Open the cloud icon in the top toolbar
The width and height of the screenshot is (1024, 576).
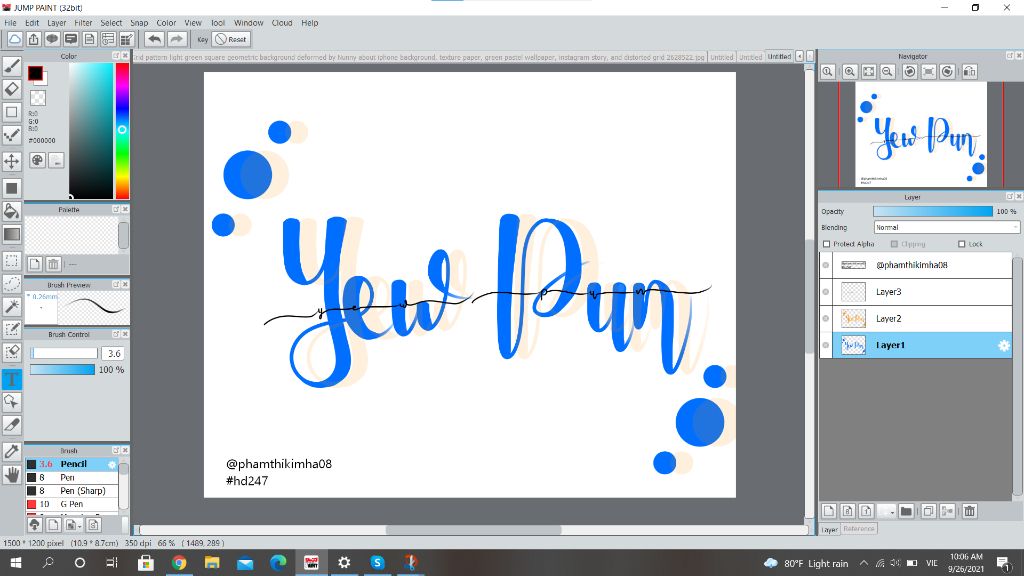click(14, 39)
